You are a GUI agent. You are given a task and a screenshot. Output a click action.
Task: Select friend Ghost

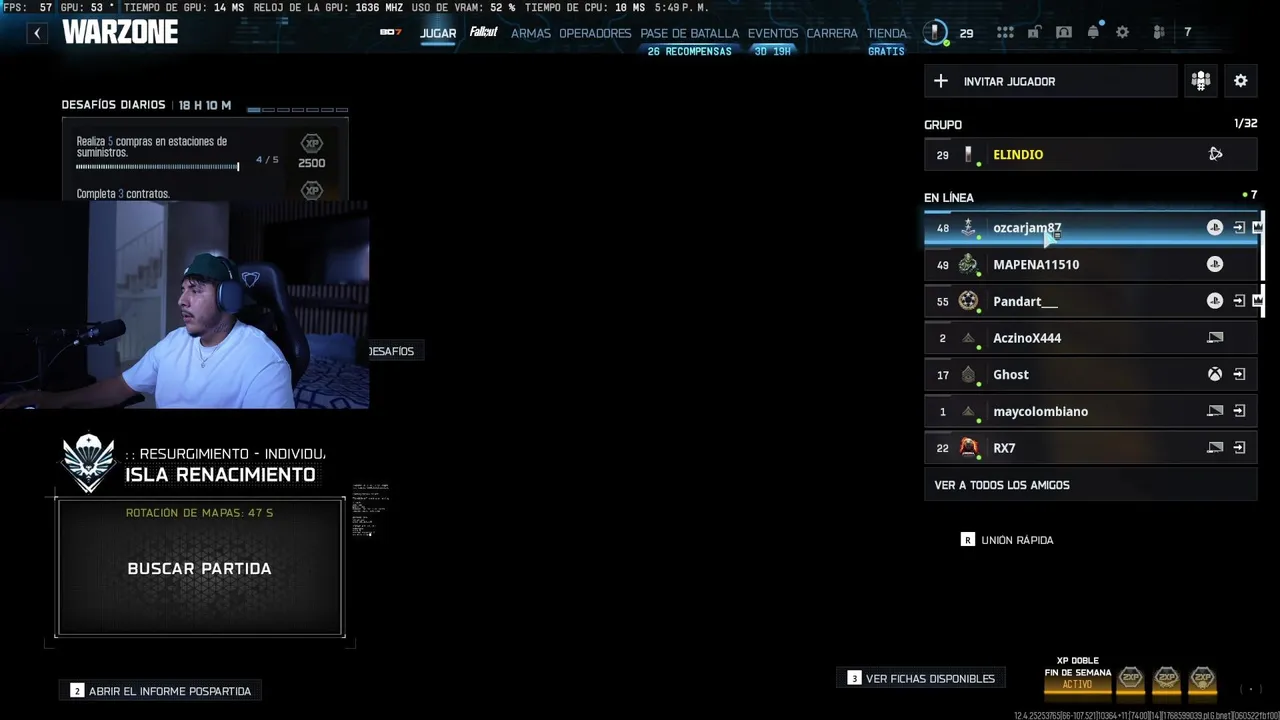click(x=1090, y=375)
